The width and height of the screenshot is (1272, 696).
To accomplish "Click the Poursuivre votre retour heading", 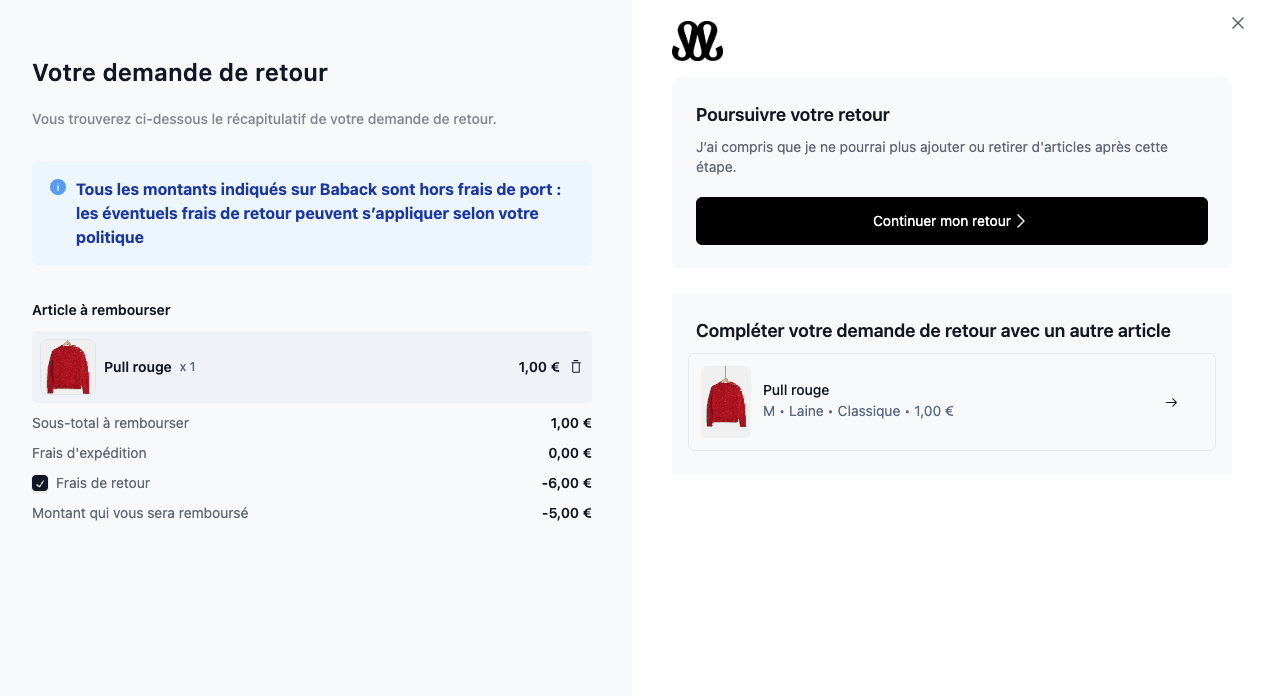I will click(x=793, y=115).
